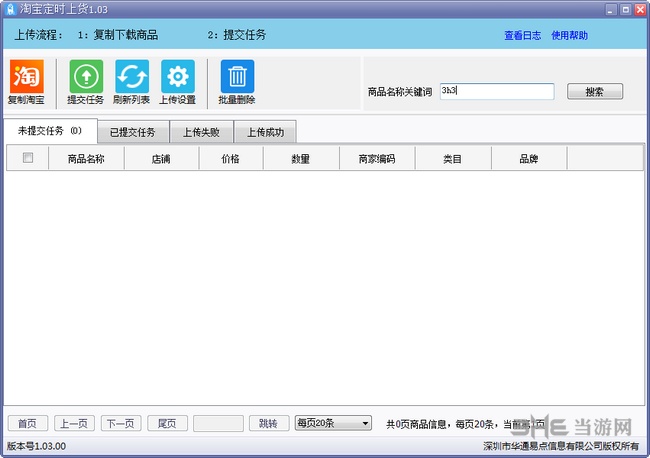The width and height of the screenshot is (650, 458).
Task: Click the 复制淘宝 orange Taobao icon
Action: (27, 76)
